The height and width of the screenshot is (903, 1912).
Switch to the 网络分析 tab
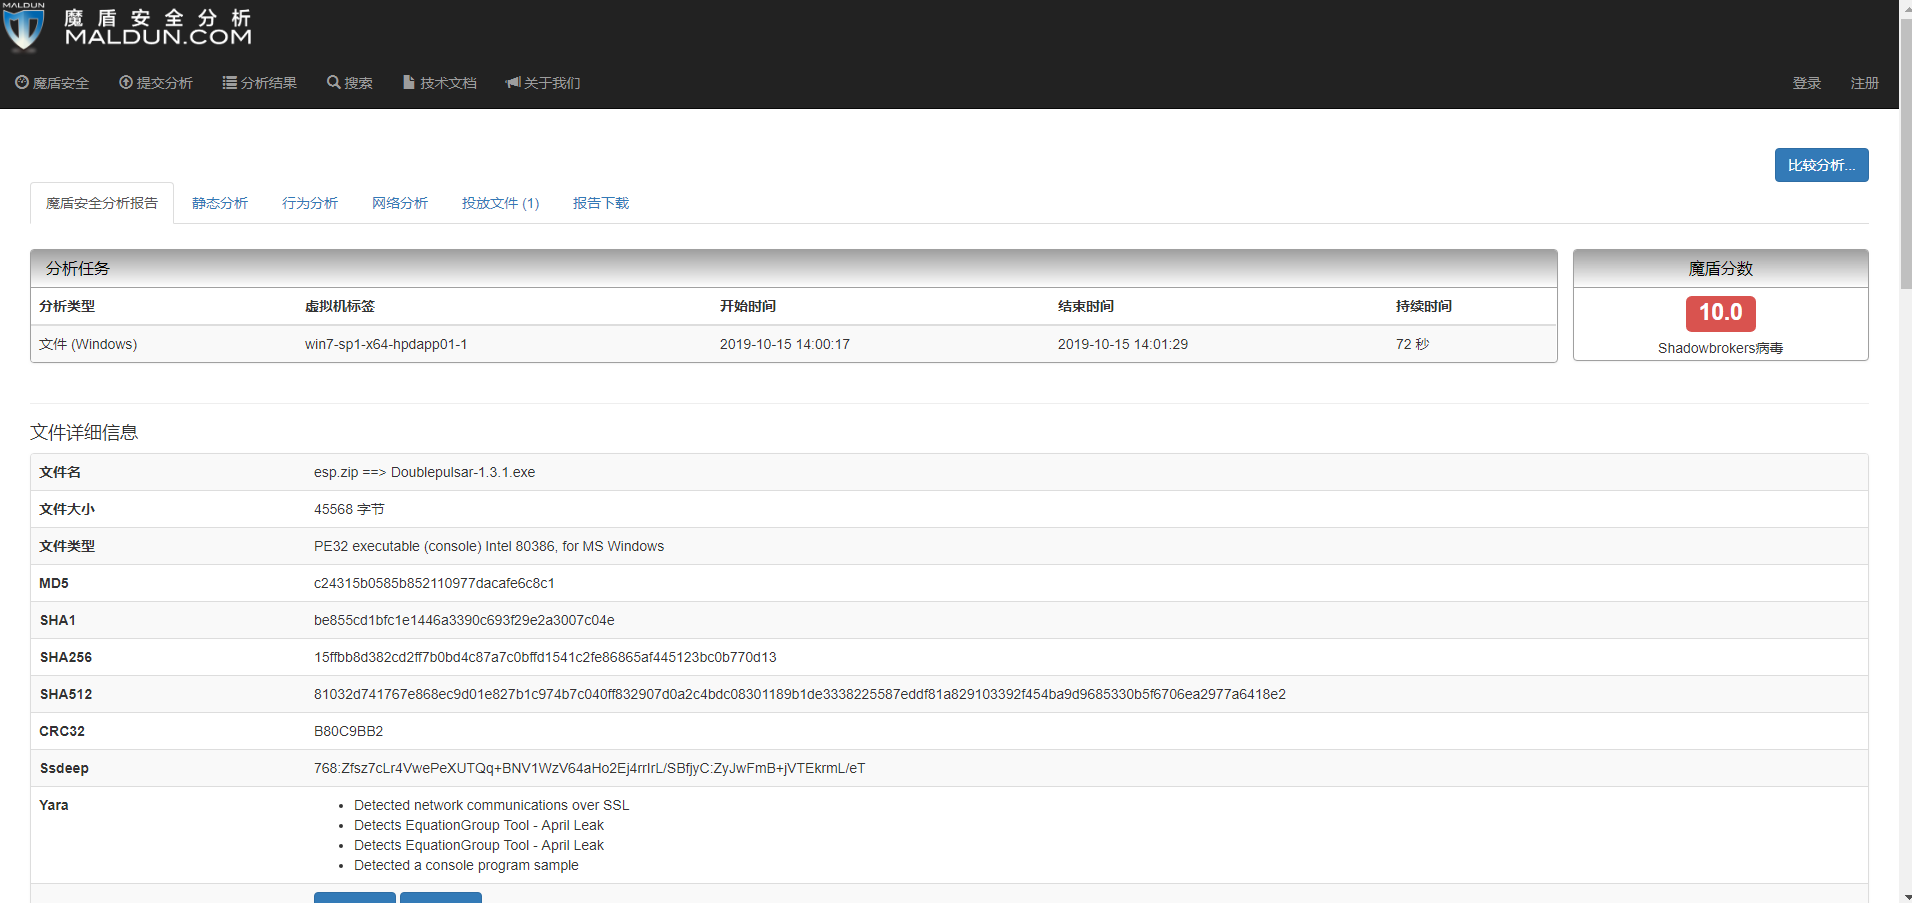(400, 203)
